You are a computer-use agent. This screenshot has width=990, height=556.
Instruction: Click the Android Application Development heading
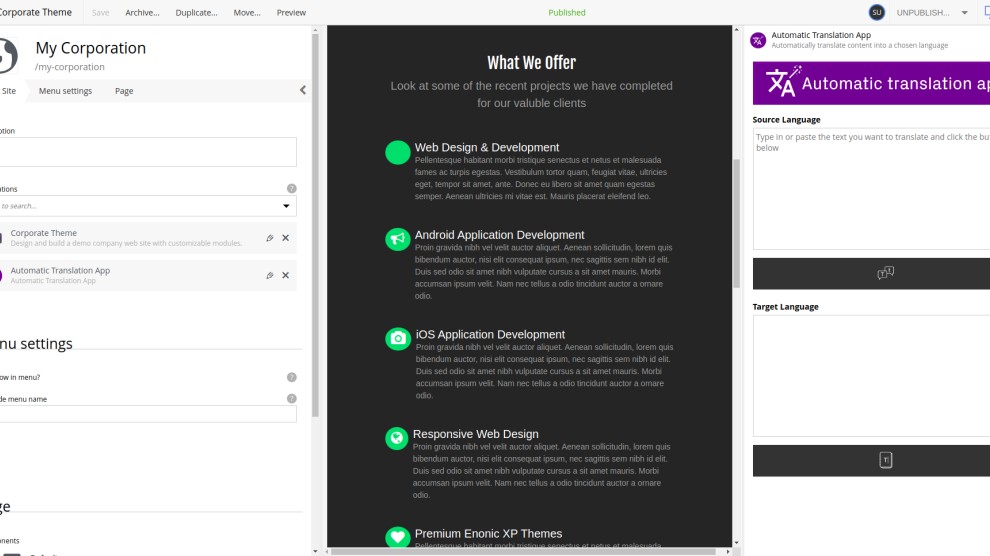coord(499,235)
